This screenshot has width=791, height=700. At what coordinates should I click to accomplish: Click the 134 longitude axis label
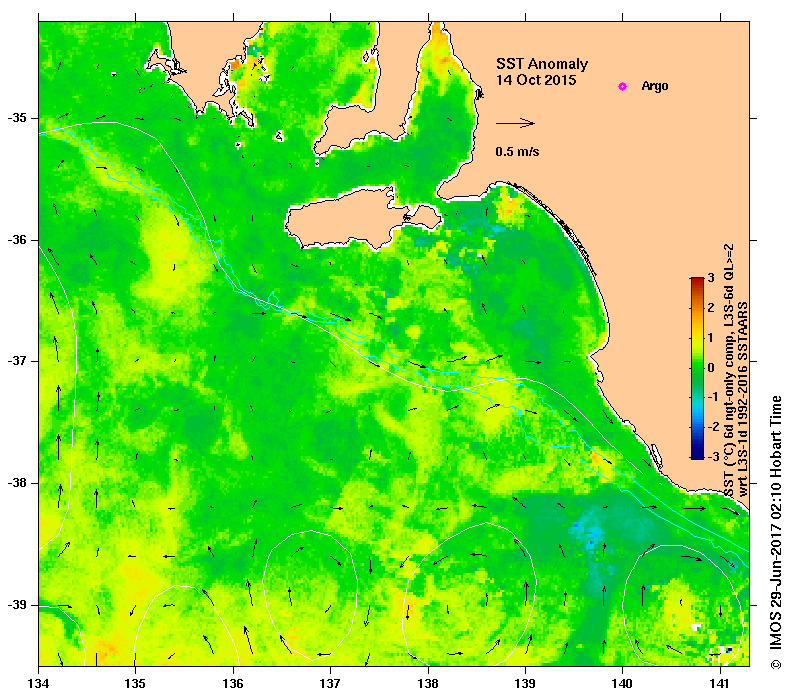click(39, 684)
